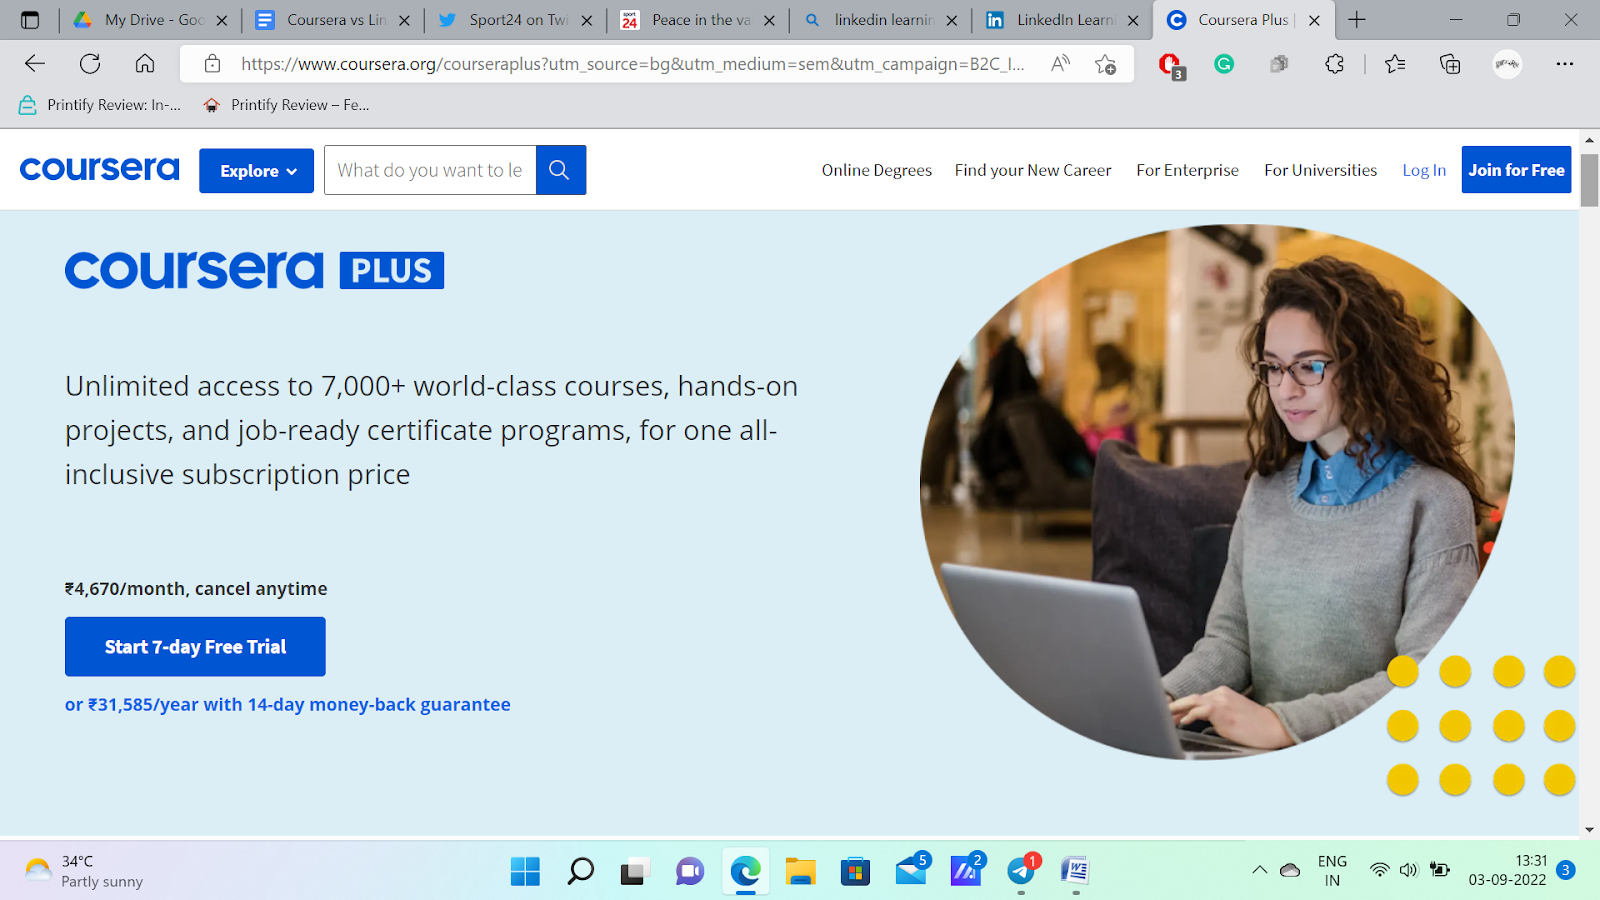This screenshot has width=1600, height=900.
Task: Open the browser profile avatar
Action: click(x=1507, y=64)
